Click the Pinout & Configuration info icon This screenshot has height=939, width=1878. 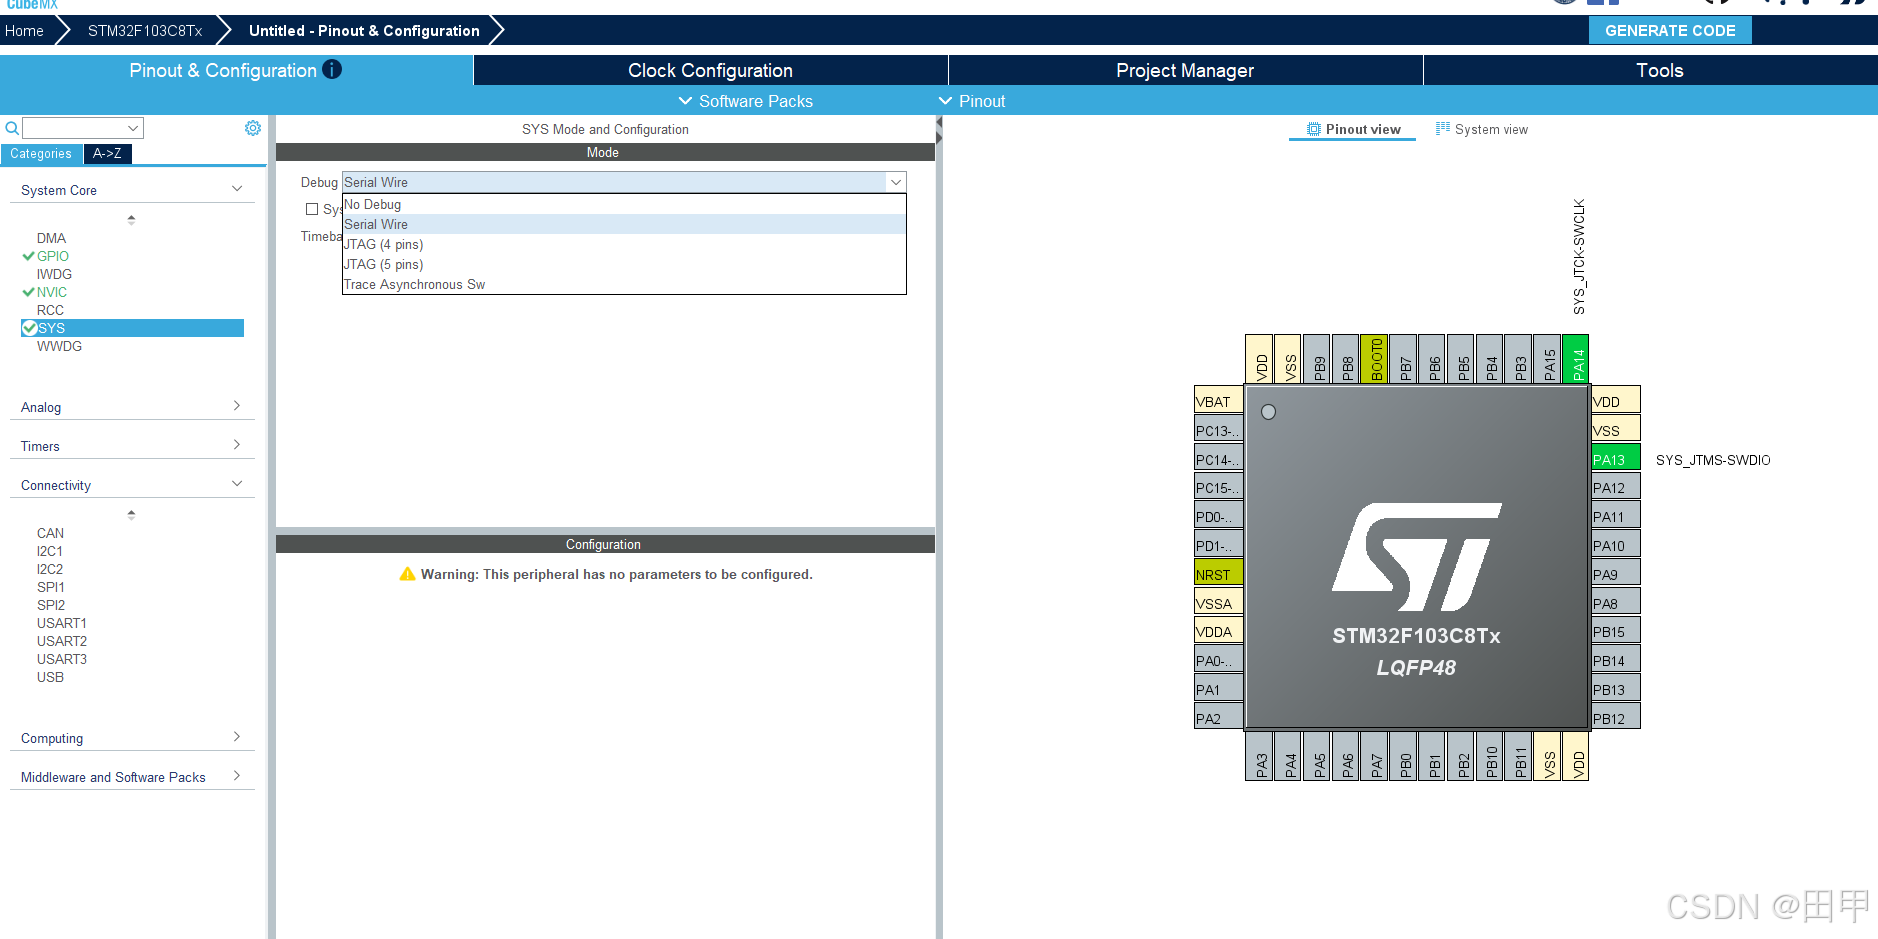point(332,69)
